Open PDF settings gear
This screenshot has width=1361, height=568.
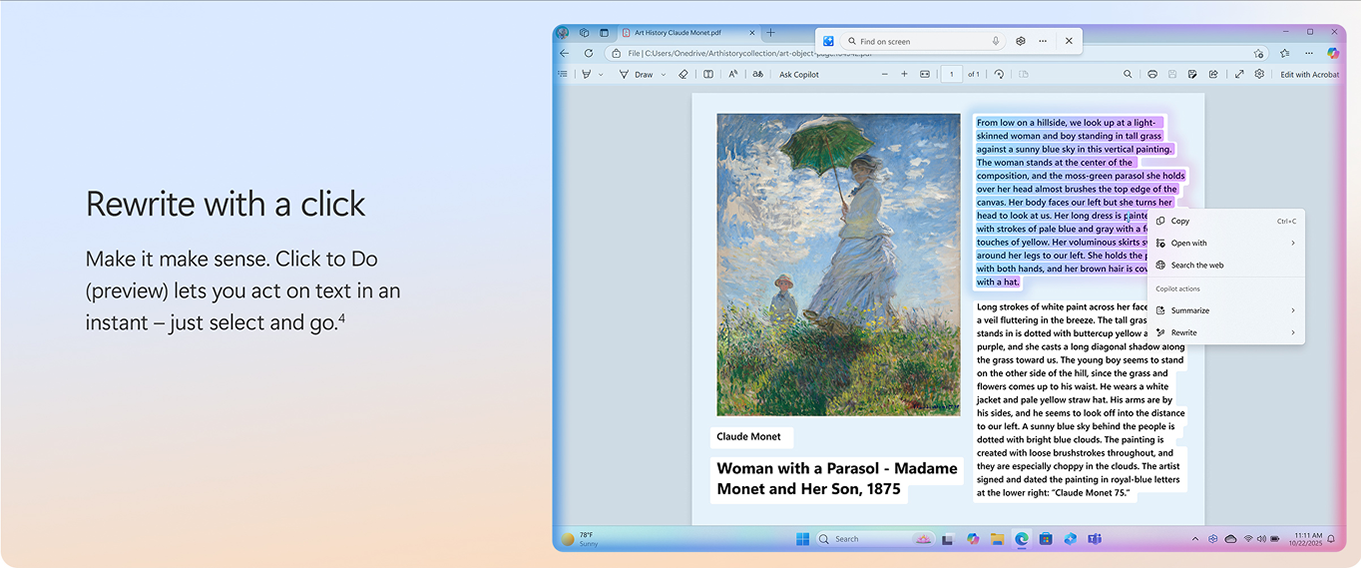pos(1259,74)
